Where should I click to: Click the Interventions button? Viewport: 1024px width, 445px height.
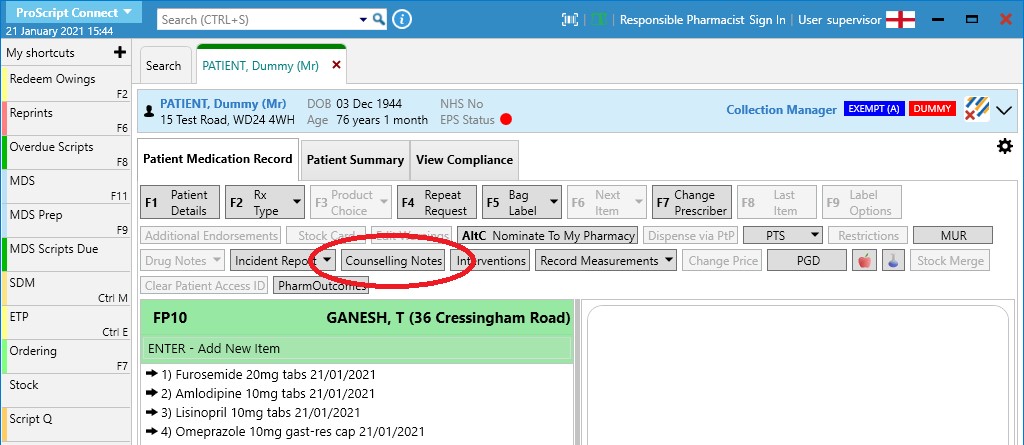490,261
